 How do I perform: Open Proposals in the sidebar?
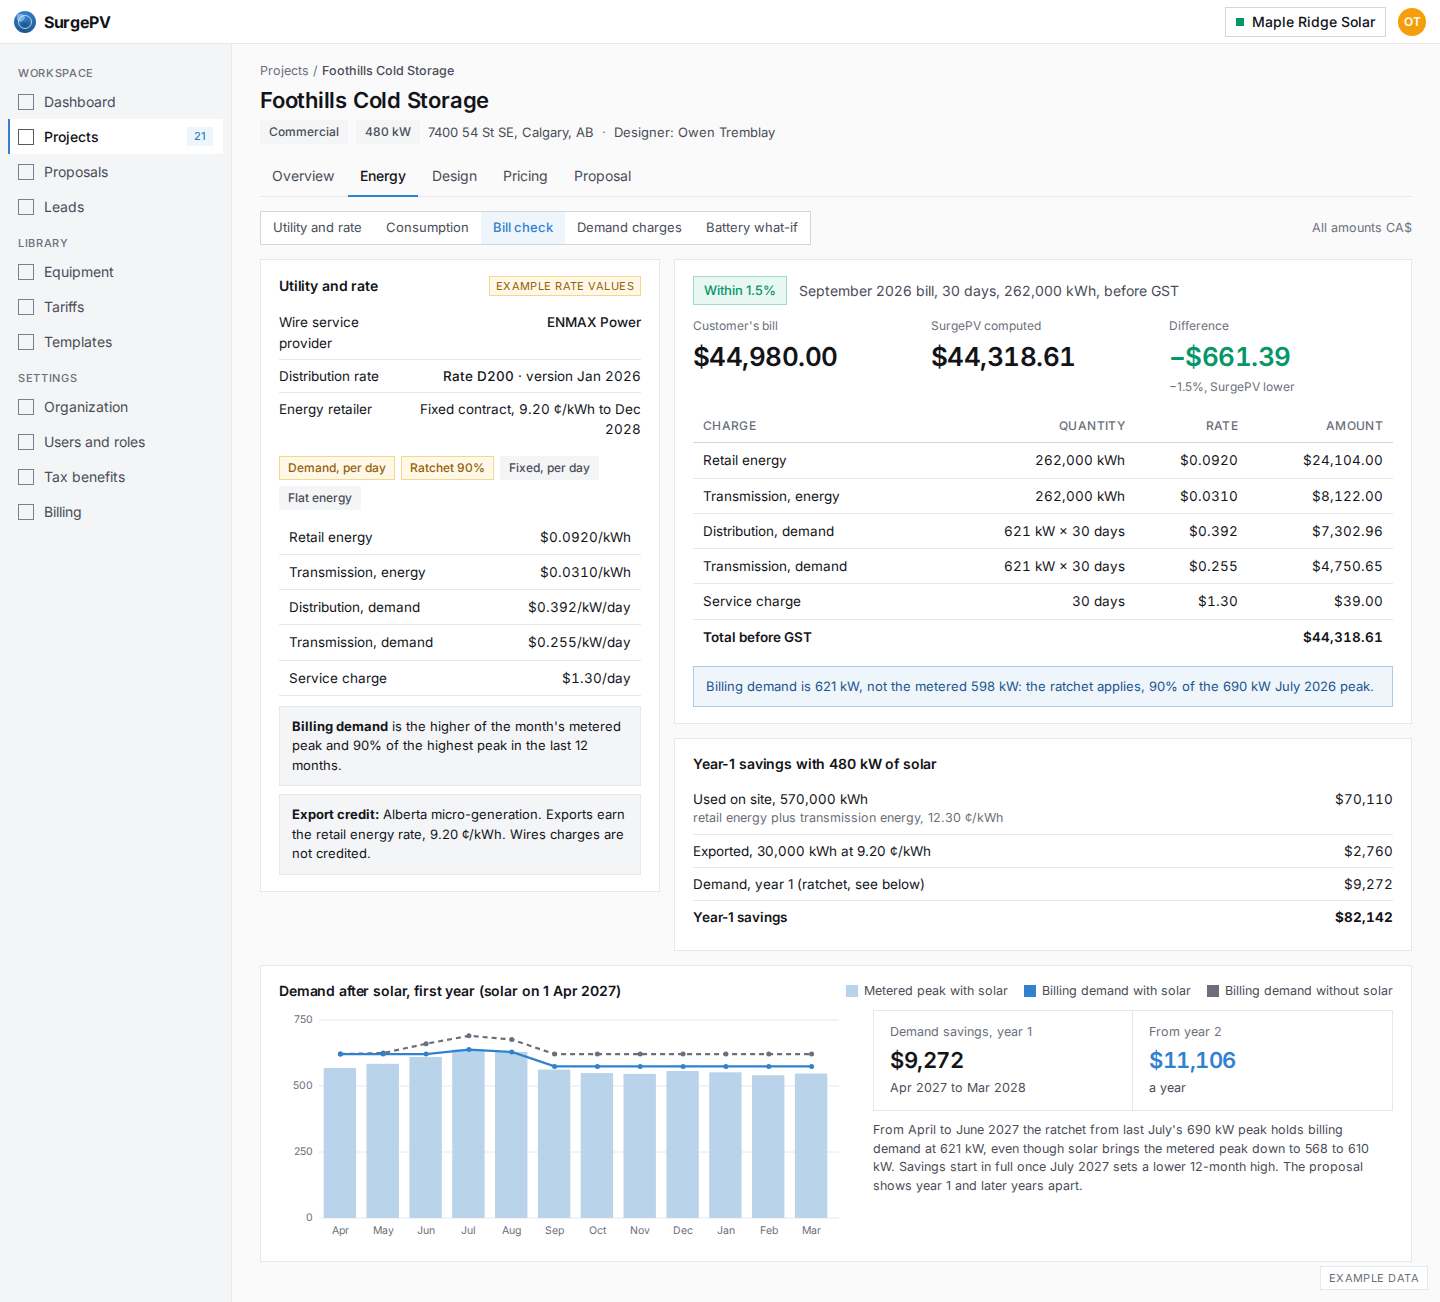pos(115,172)
